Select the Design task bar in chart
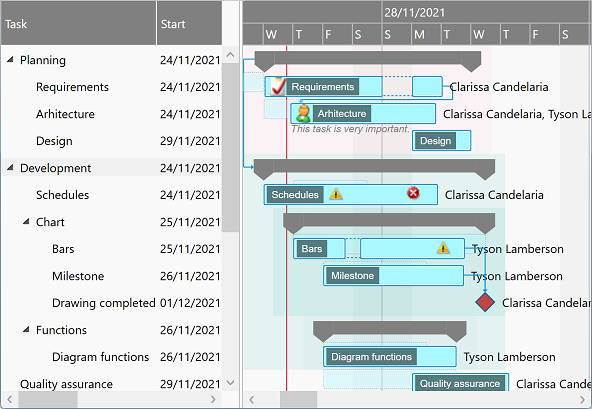This screenshot has width=592, height=409. [441, 140]
